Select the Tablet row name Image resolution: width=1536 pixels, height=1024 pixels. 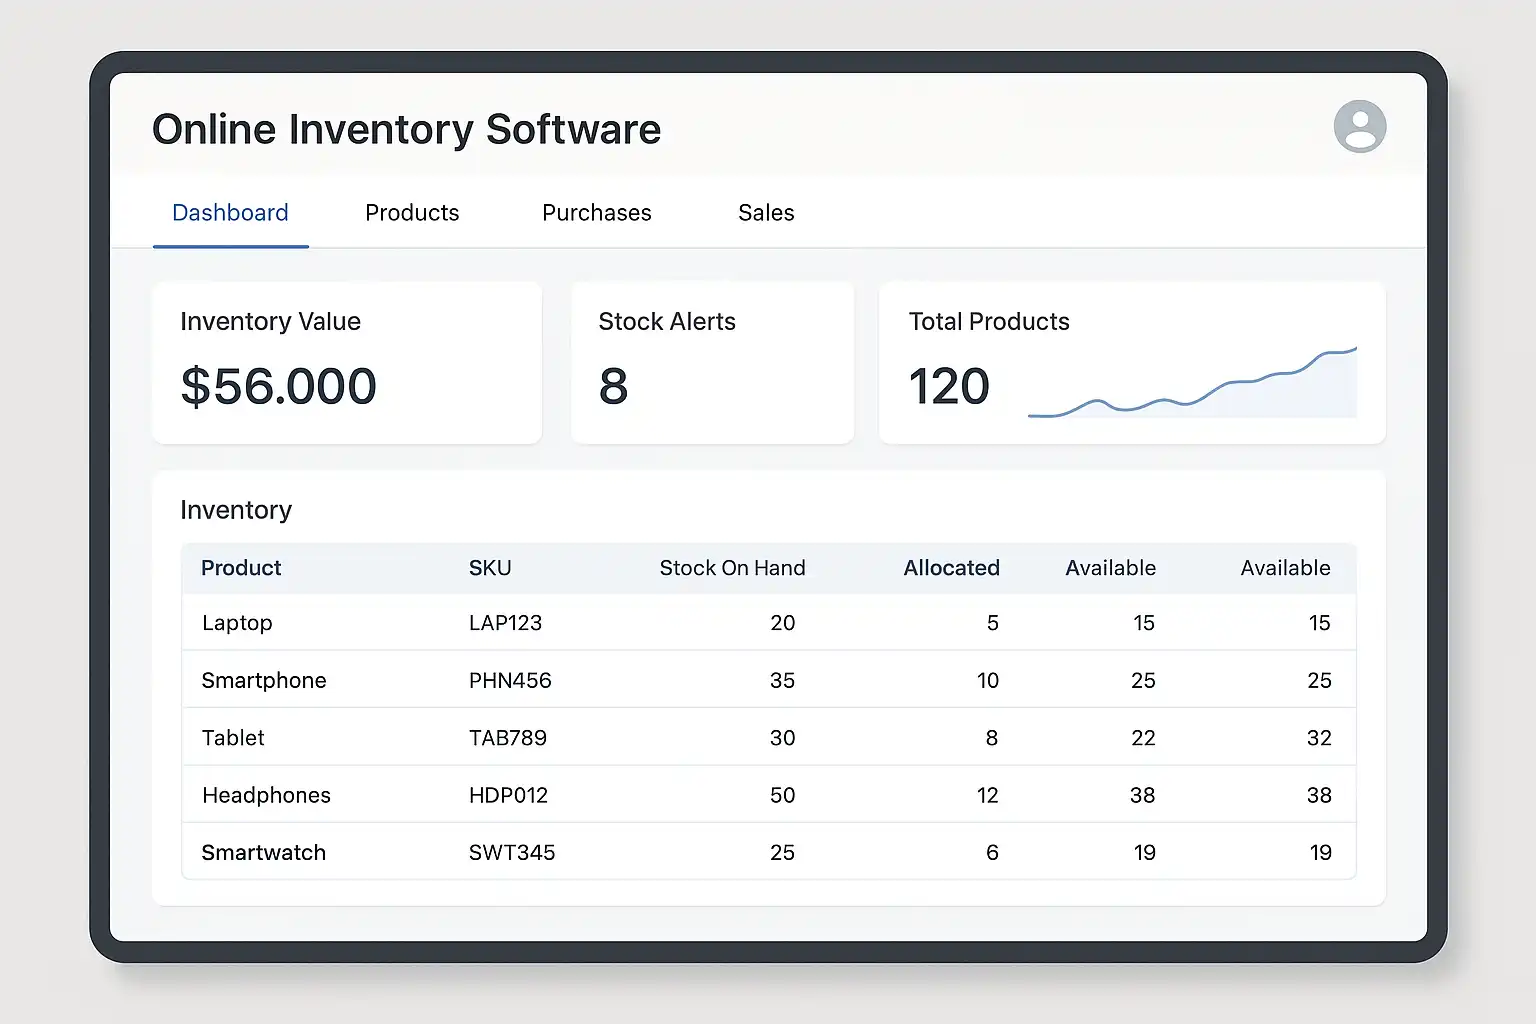(233, 738)
